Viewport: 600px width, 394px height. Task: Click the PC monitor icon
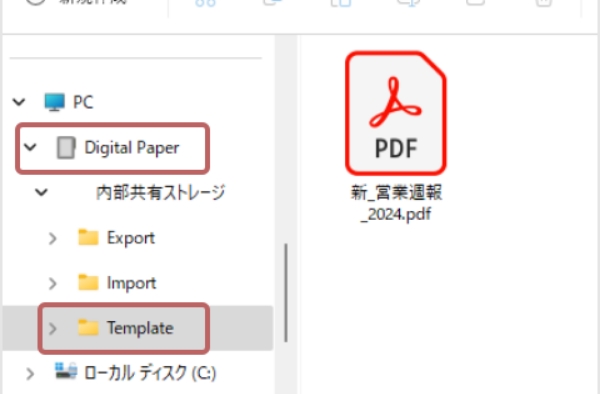pyautogui.click(x=54, y=102)
